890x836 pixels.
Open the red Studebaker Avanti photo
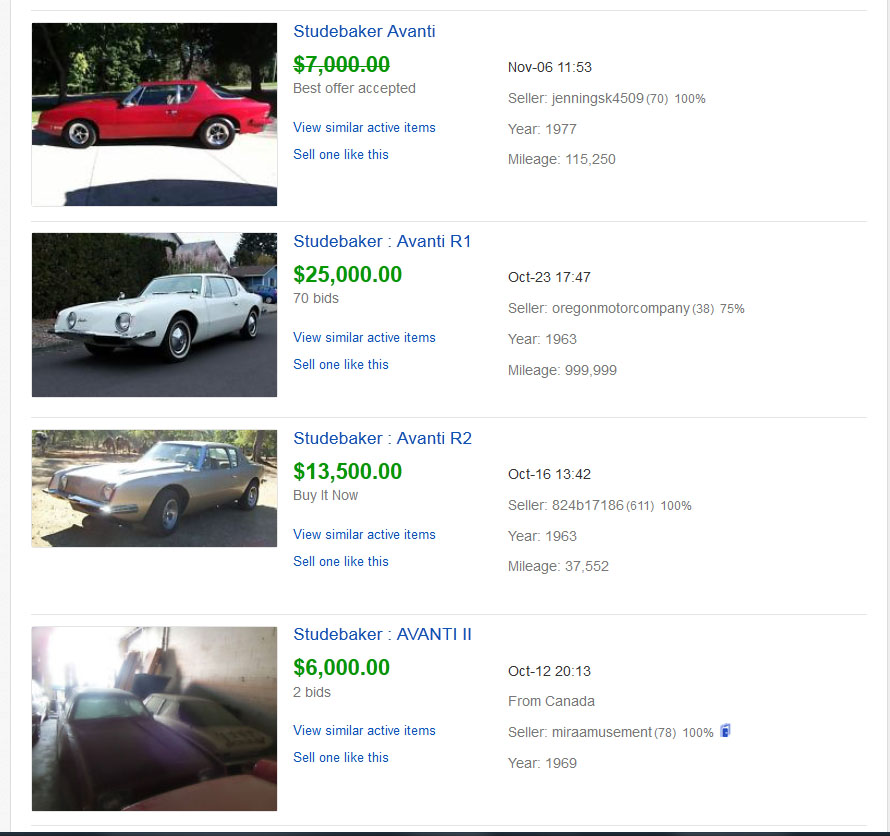pyautogui.click(x=154, y=114)
